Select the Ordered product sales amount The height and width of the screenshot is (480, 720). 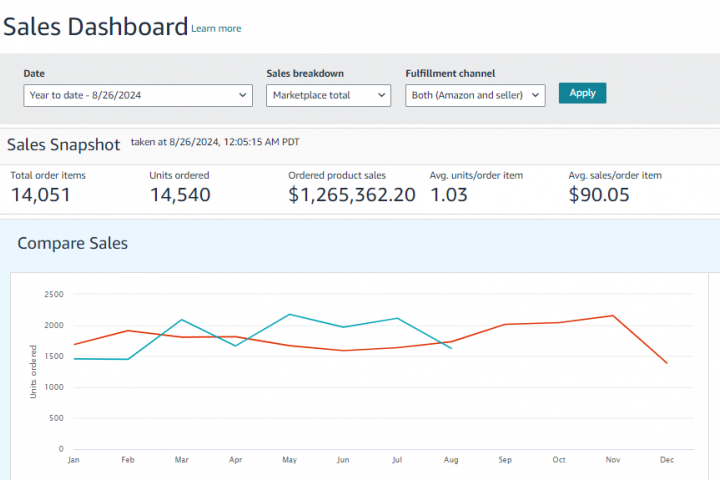pyautogui.click(x=352, y=195)
